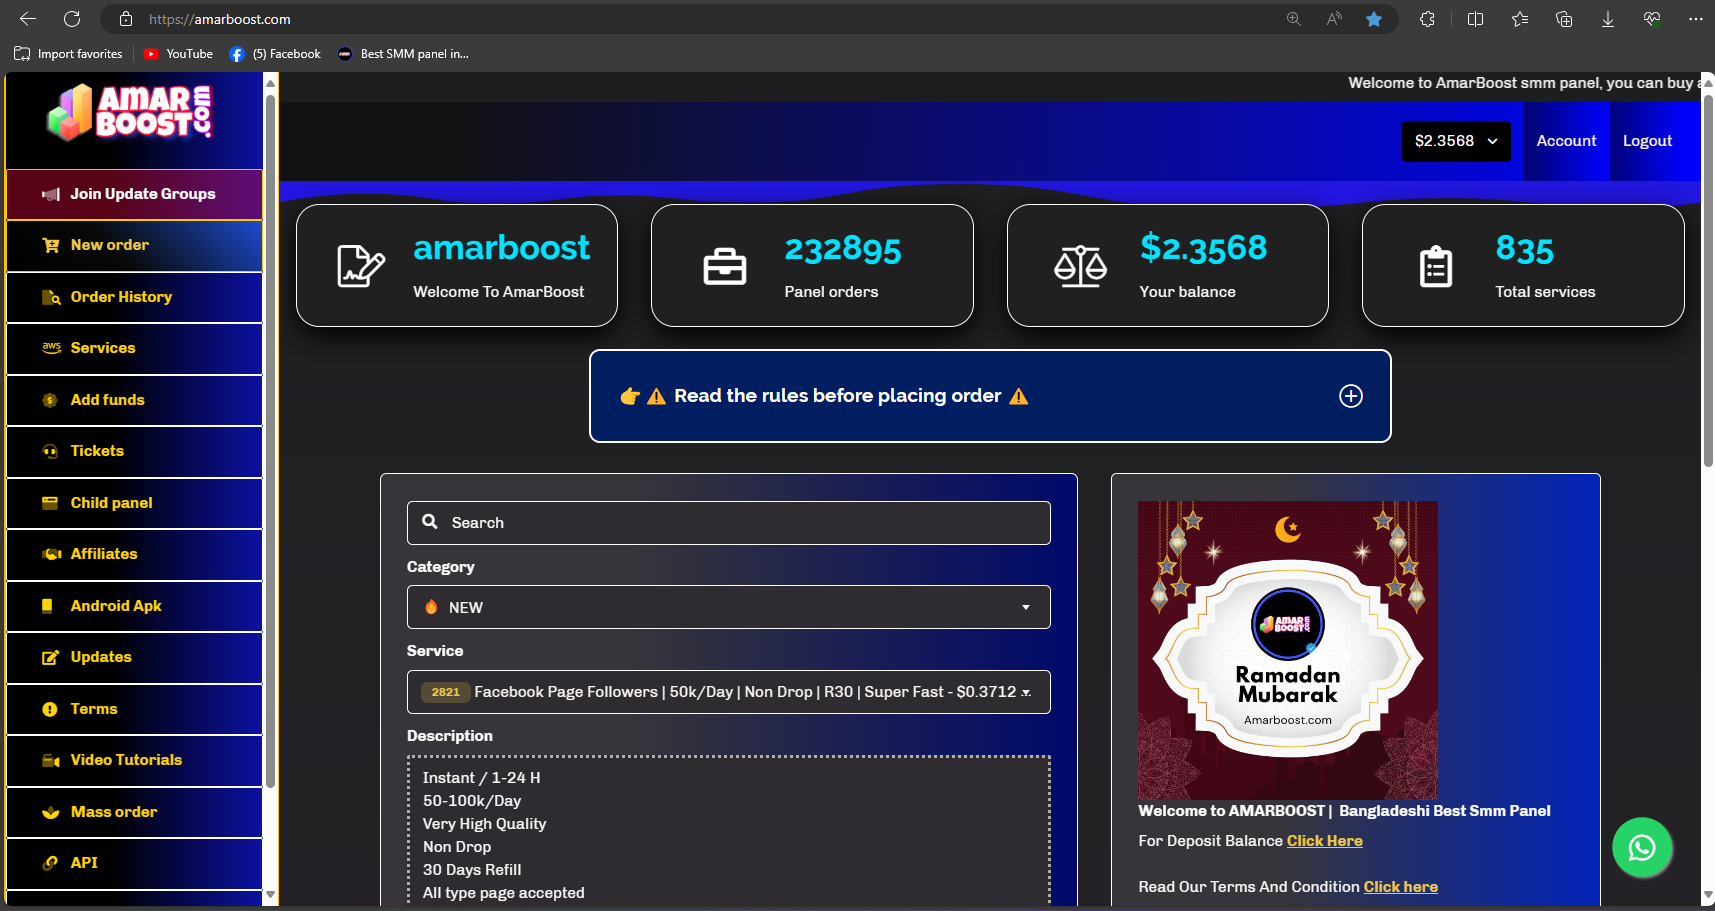Open Updates from the sidebar
Viewport: 1715px width, 911px height.
click(x=134, y=657)
